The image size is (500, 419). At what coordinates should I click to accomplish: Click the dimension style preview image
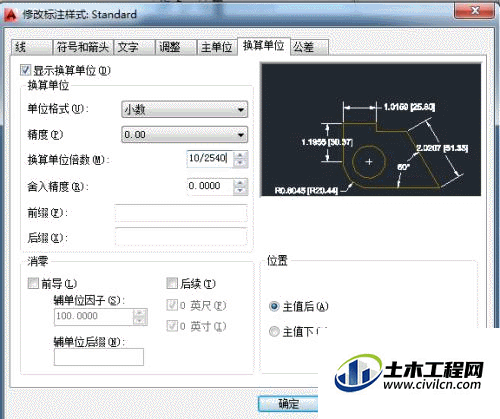tap(371, 130)
